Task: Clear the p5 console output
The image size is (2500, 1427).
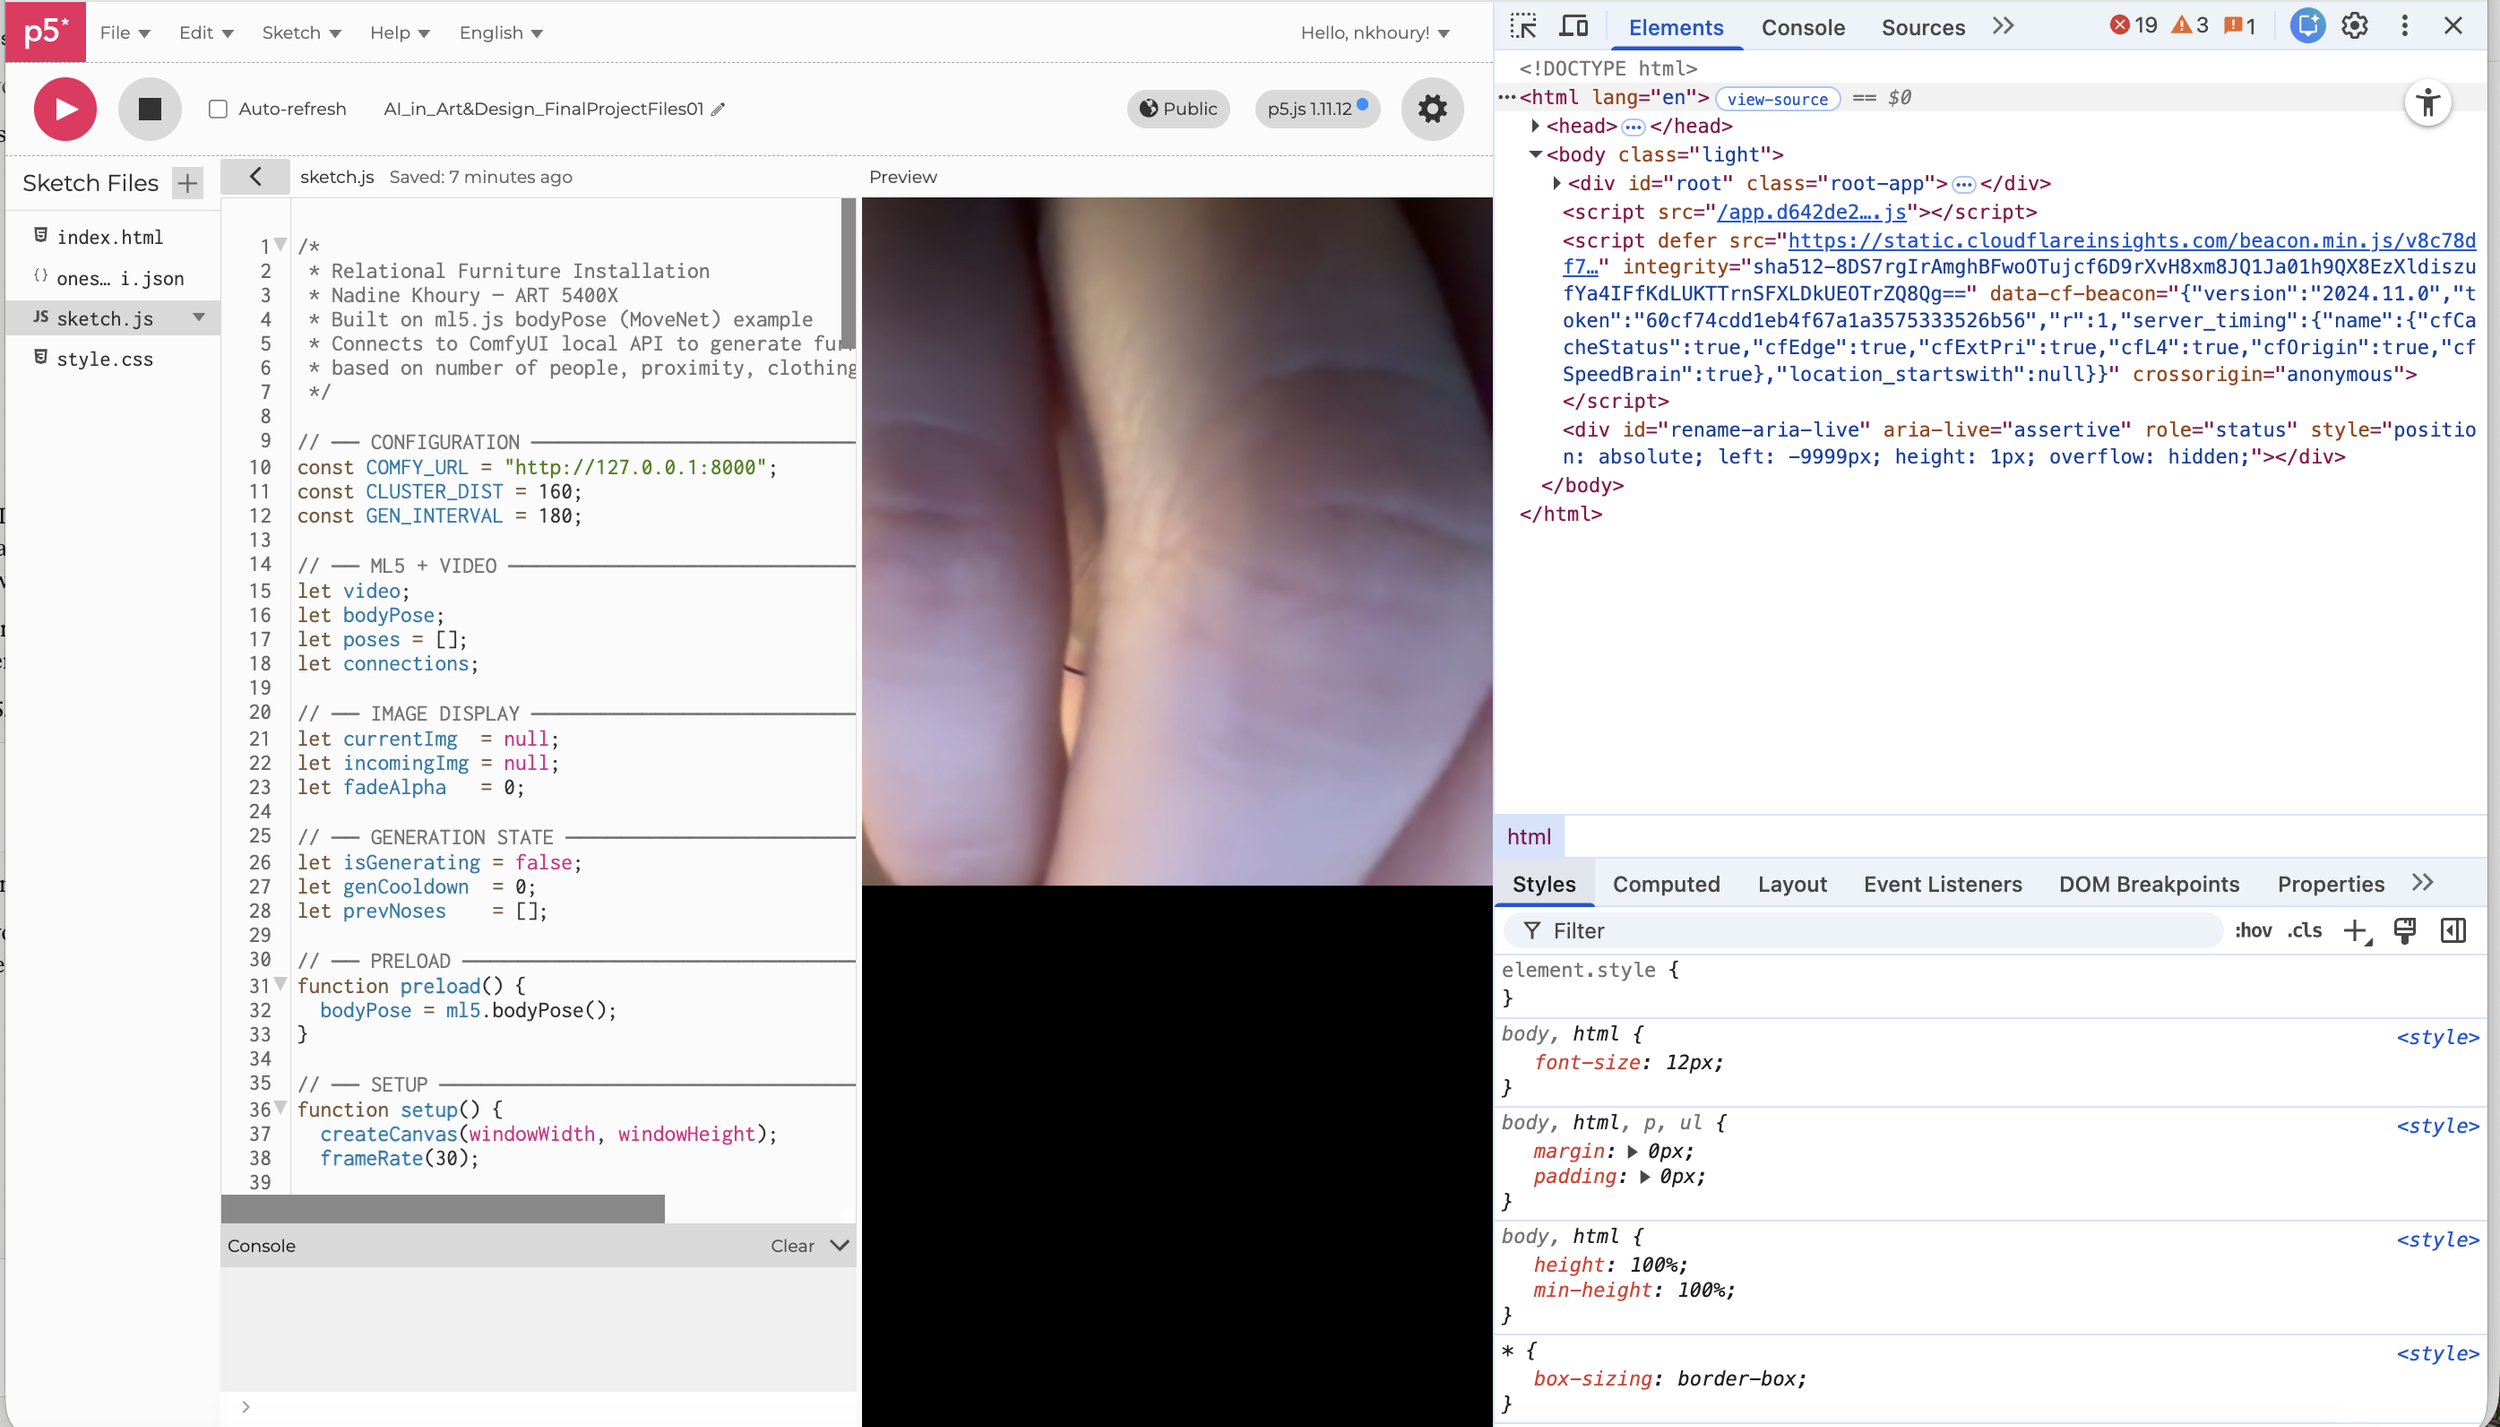Action: 792,1246
